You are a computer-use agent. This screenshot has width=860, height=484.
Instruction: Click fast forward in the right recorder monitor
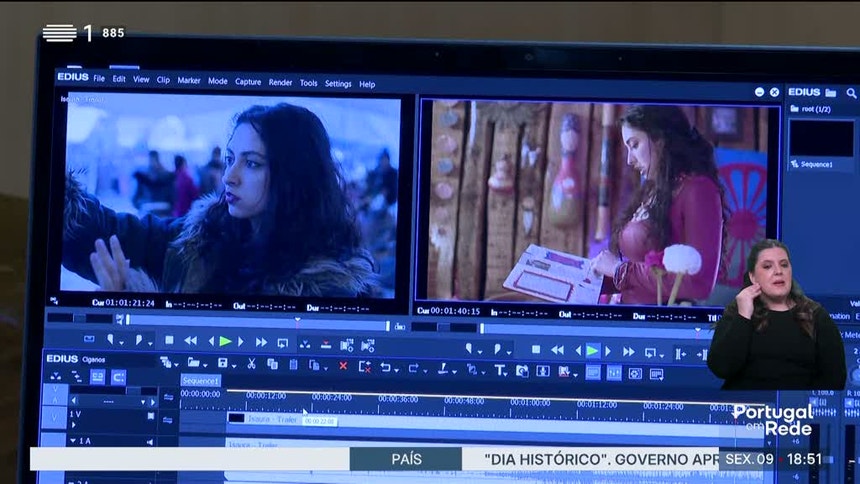pyautogui.click(x=628, y=351)
